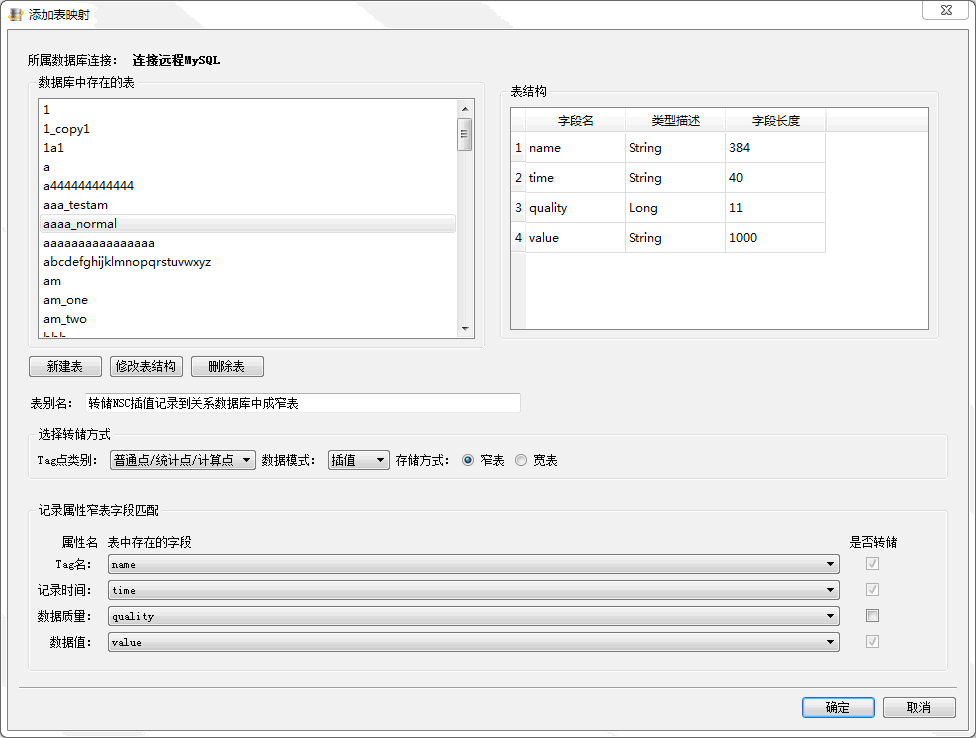976x738 pixels.
Task: Select the 窄表 storage radio button
Action: (x=468, y=460)
